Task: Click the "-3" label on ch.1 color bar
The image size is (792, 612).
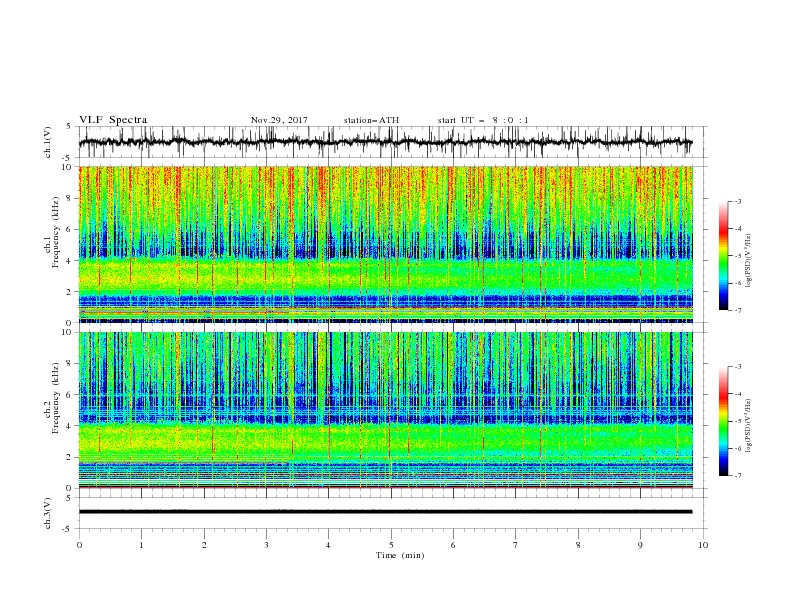Action: (738, 201)
